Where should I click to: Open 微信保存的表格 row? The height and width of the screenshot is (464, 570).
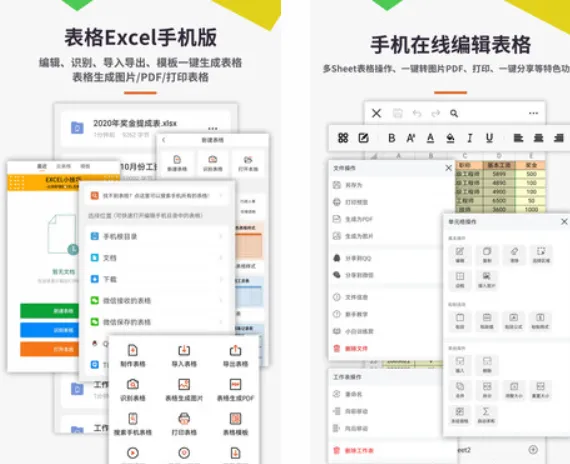[x=157, y=322]
